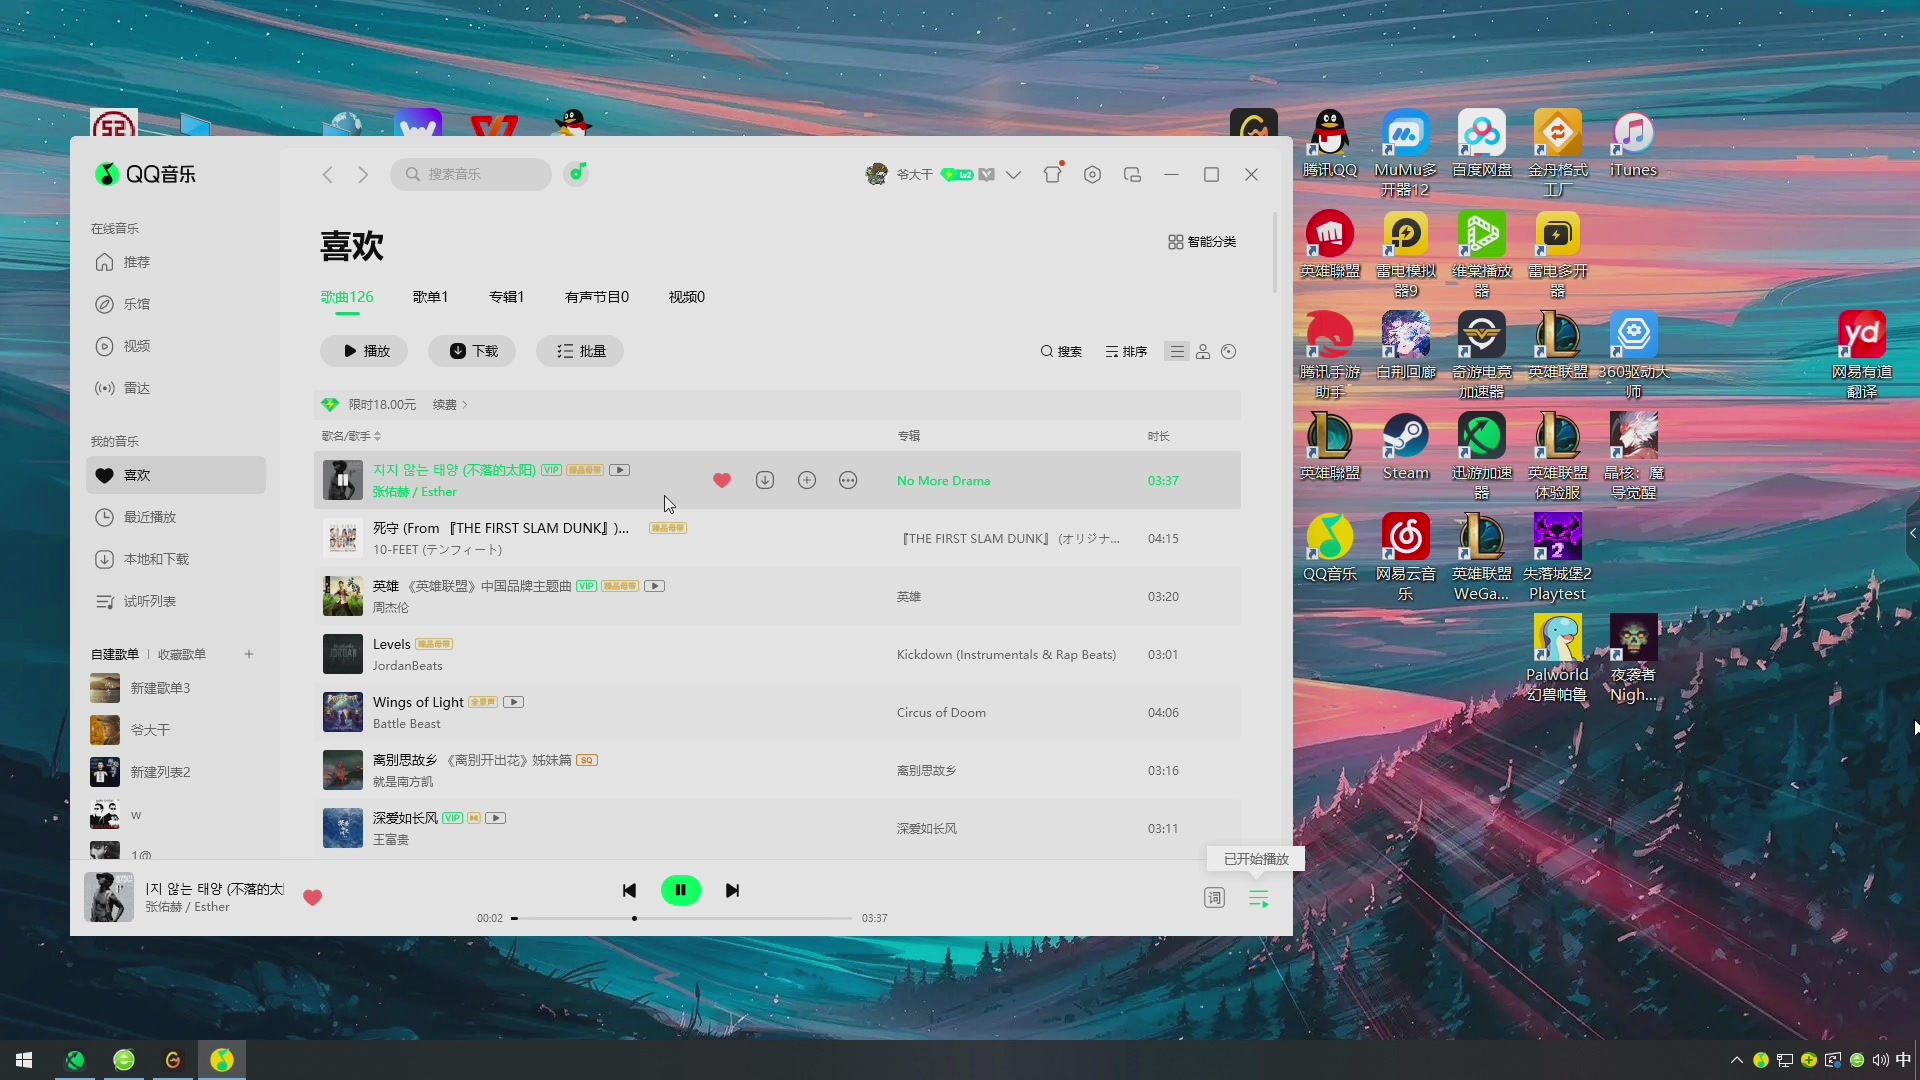
Task: Open the artist link 周杰伦
Action: [391, 607]
